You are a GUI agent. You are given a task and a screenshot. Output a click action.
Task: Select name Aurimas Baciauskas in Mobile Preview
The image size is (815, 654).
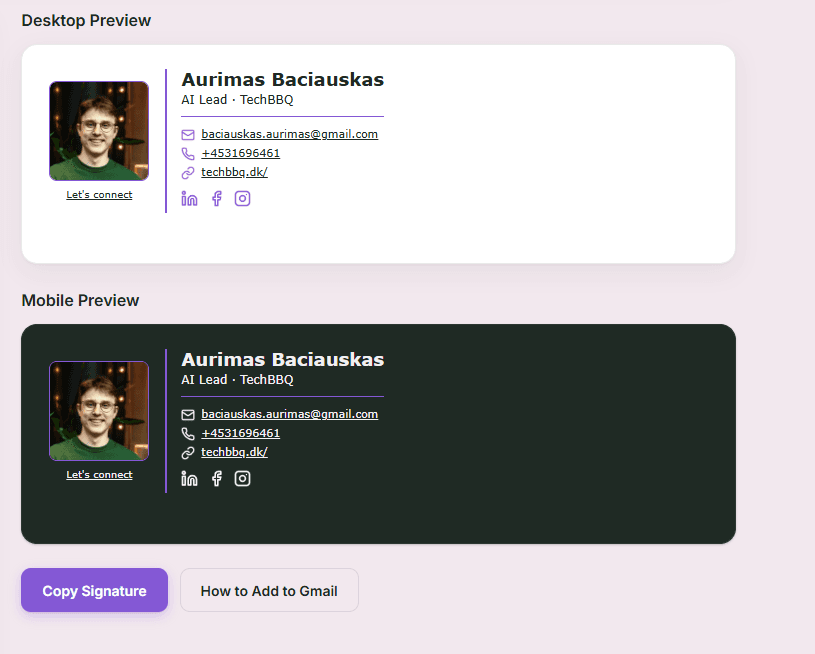[x=283, y=360]
